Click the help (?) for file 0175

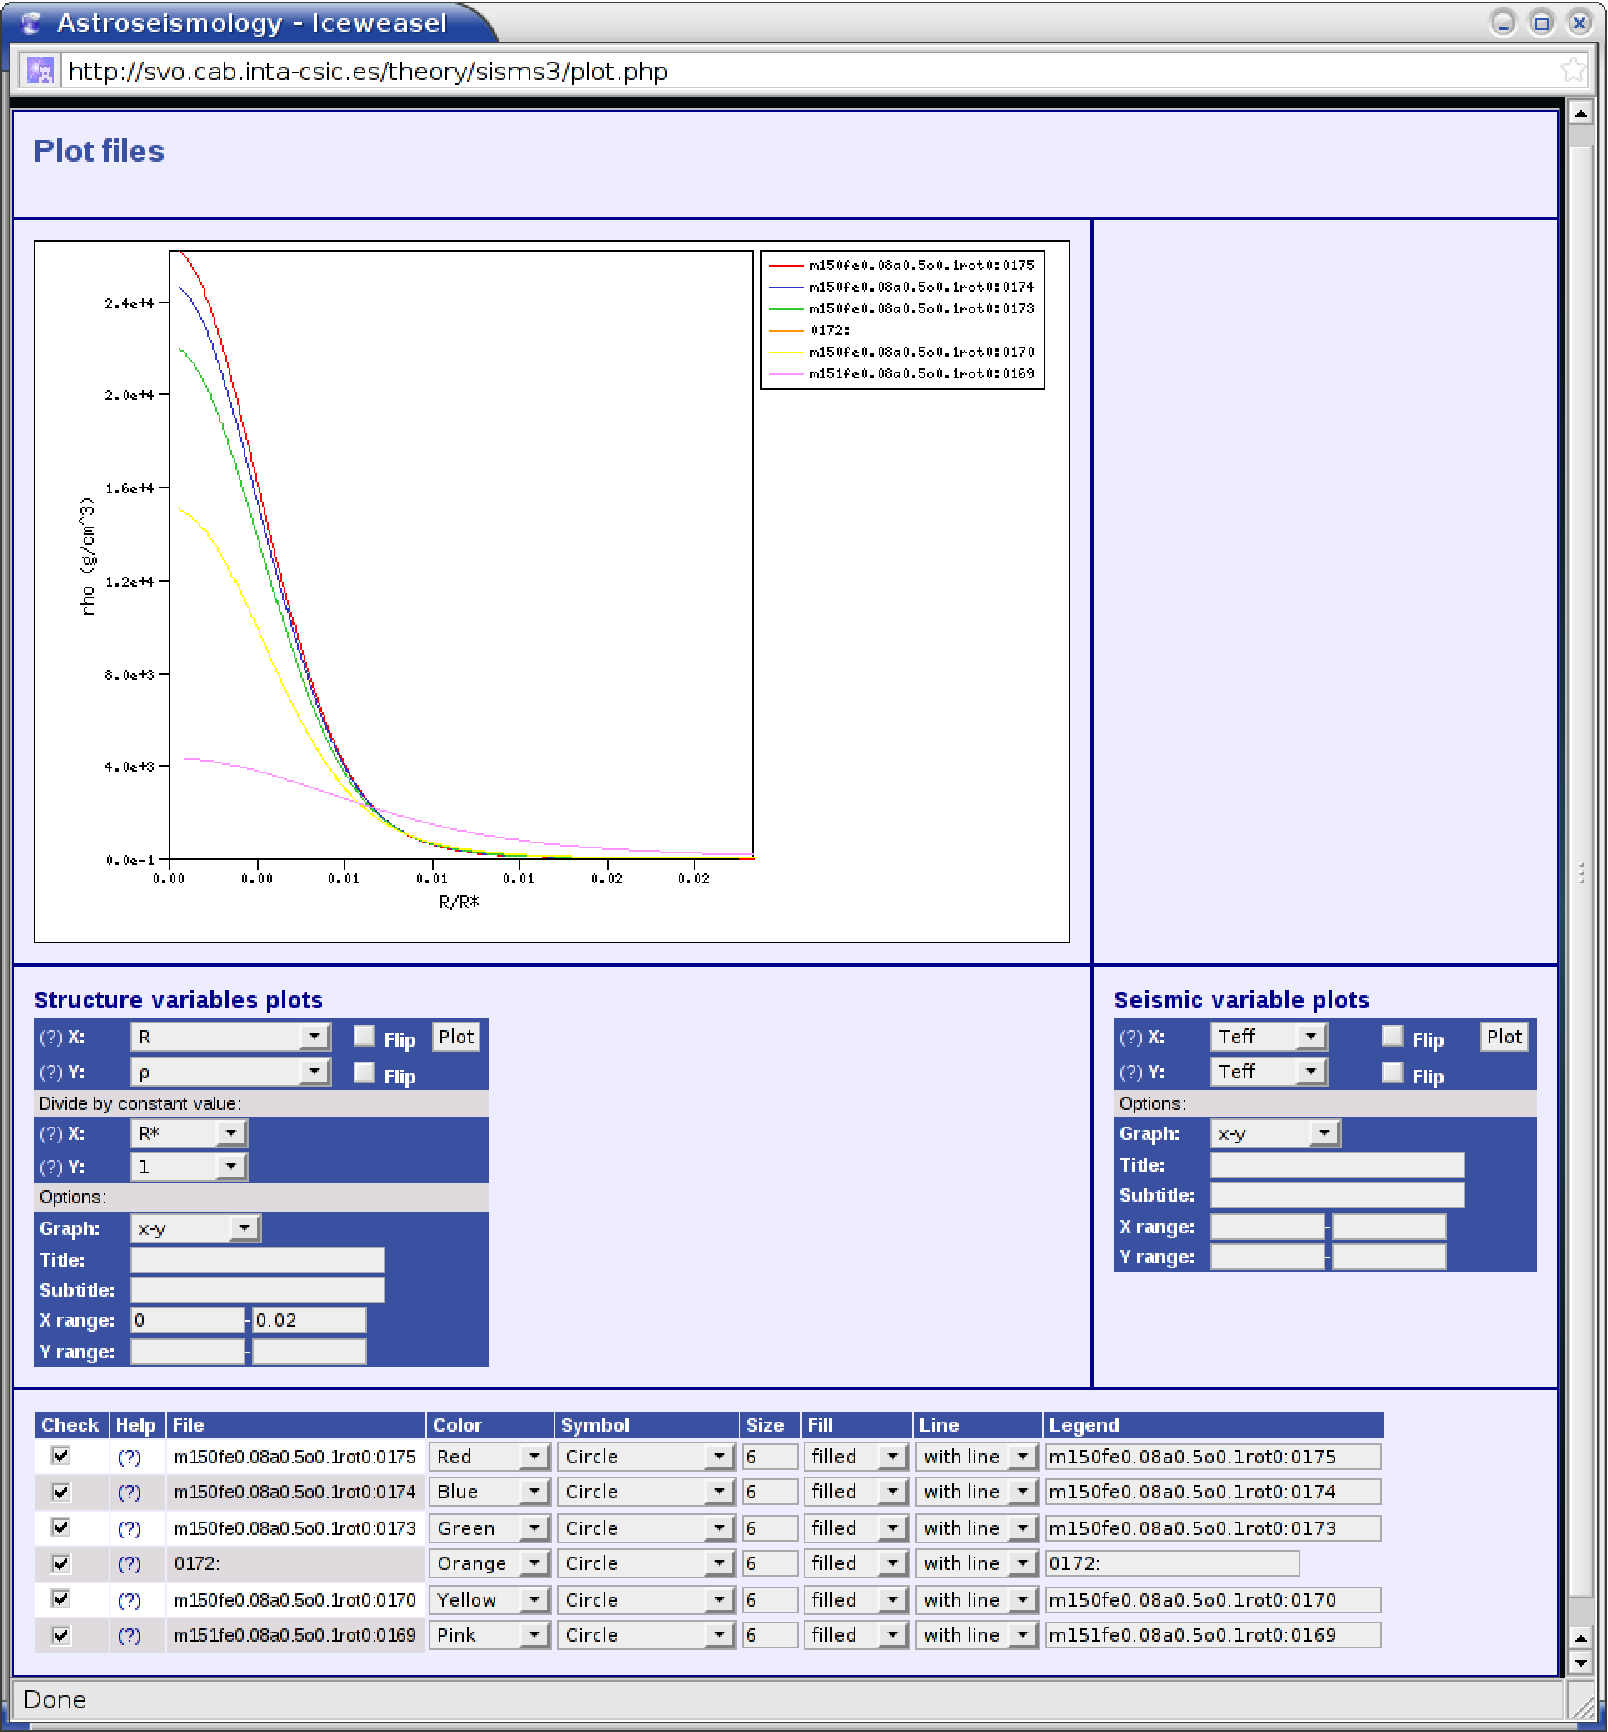(129, 1457)
